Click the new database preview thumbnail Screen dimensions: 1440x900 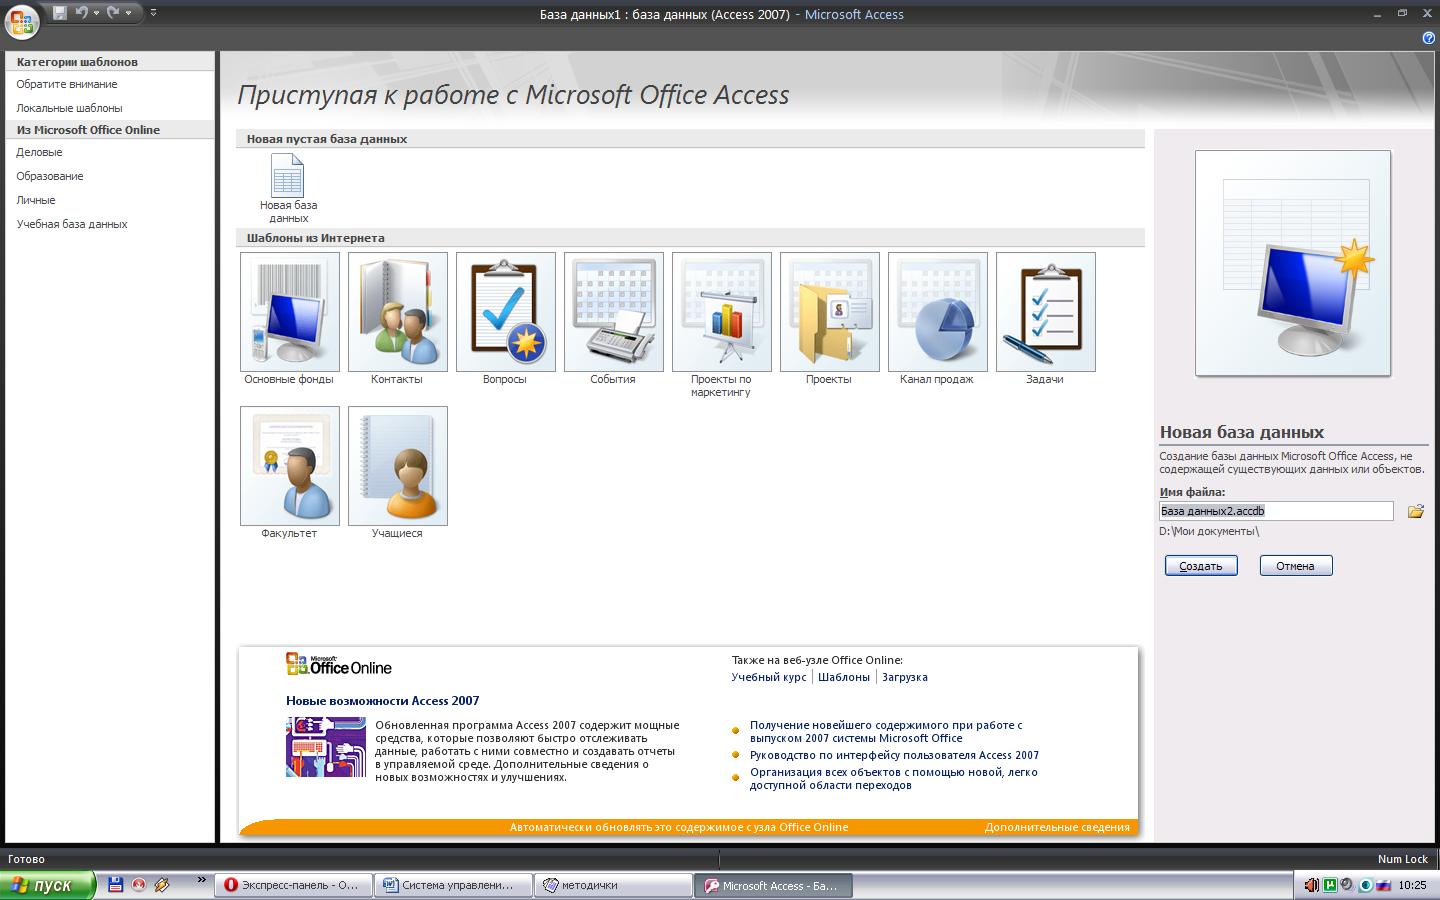(1293, 263)
